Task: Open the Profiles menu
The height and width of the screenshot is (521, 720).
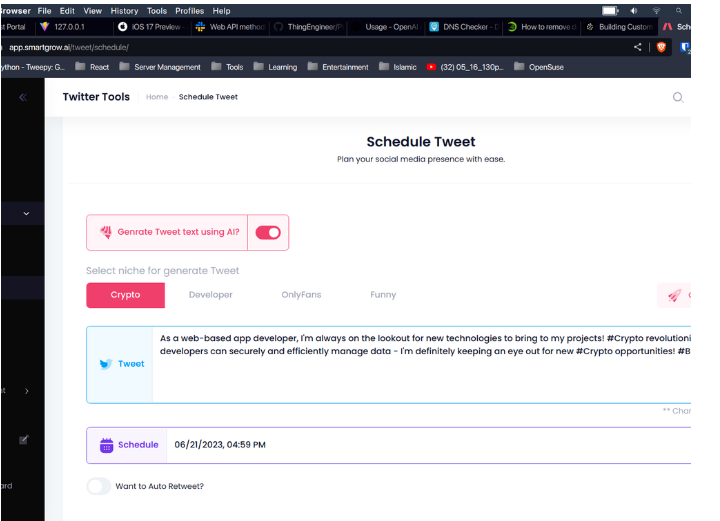Action: pyautogui.click(x=190, y=11)
